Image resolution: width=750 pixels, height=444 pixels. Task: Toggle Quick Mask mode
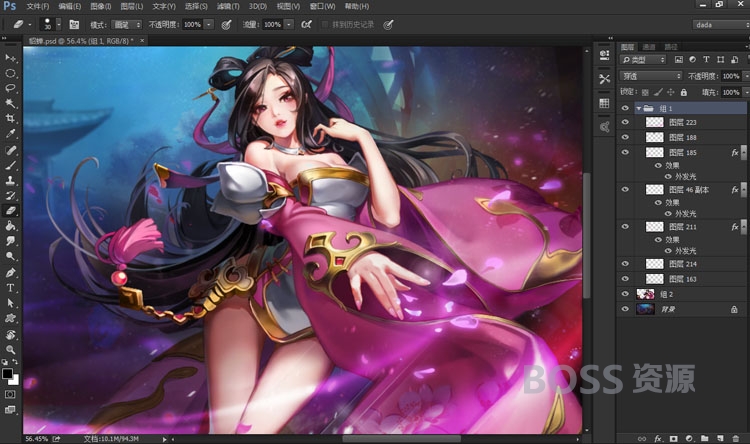click(10, 394)
